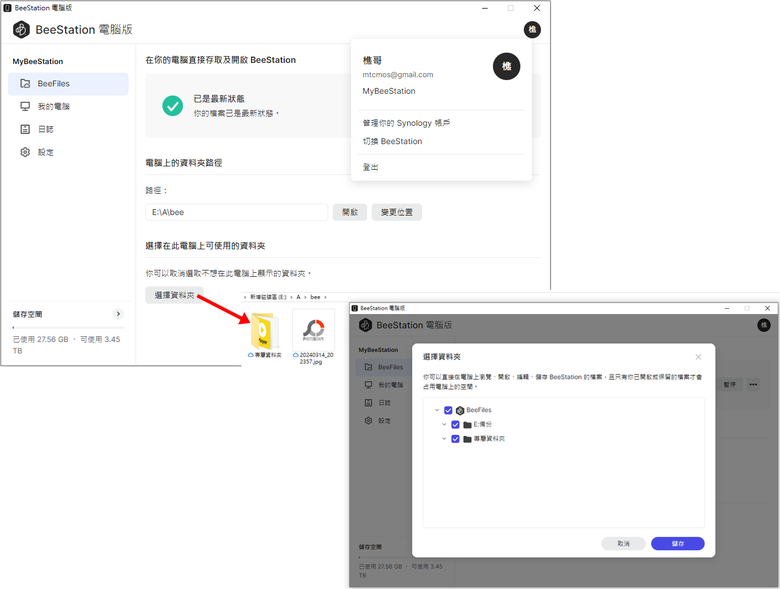The image size is (780, 589).
Task: Click 新增磁碟區 (E:) in the Explorer breadcrumb
Action: [x=268, y=297]
